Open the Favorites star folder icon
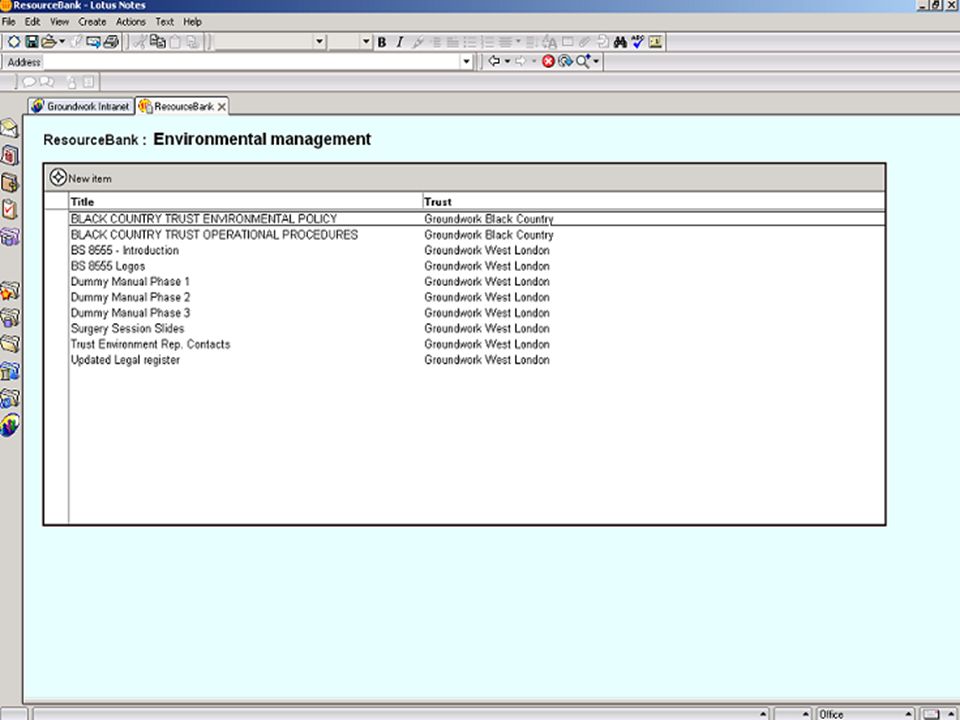 click(10, 290)
